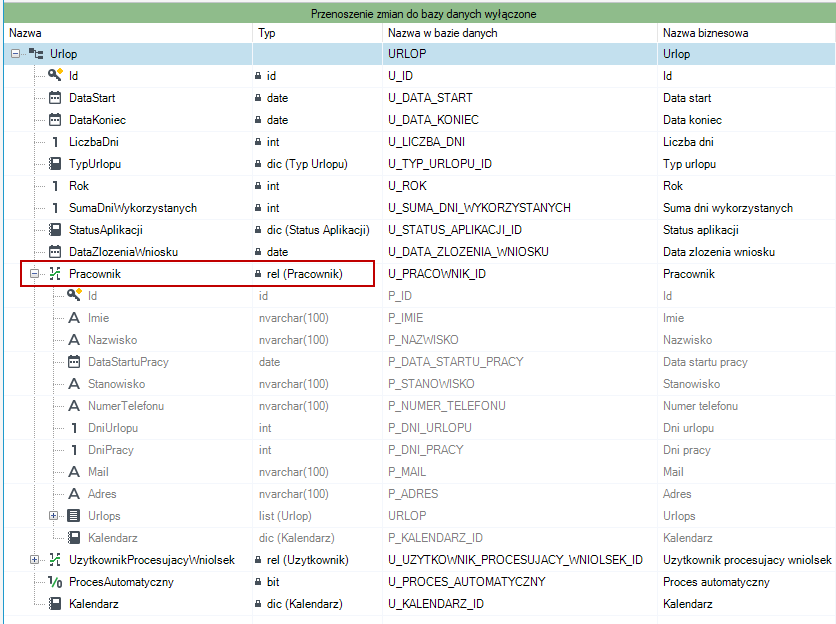Viewport: 836px width, 624px height.
Task: Expand the UzytkownikProcesujacyWniolsek node
Action: pos(35,560)
